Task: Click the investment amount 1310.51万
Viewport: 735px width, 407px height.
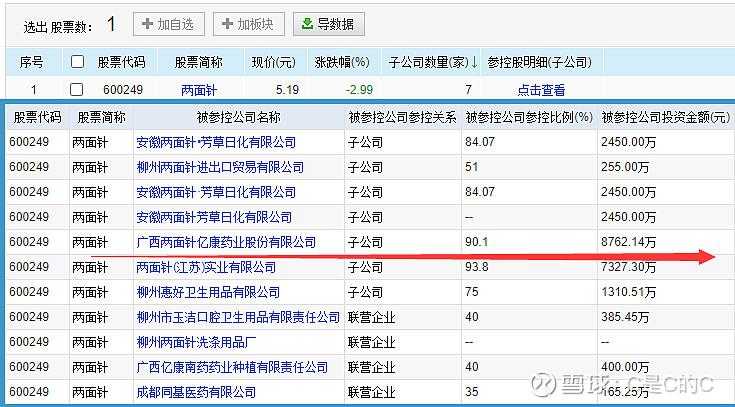Action: pos(629,292)
